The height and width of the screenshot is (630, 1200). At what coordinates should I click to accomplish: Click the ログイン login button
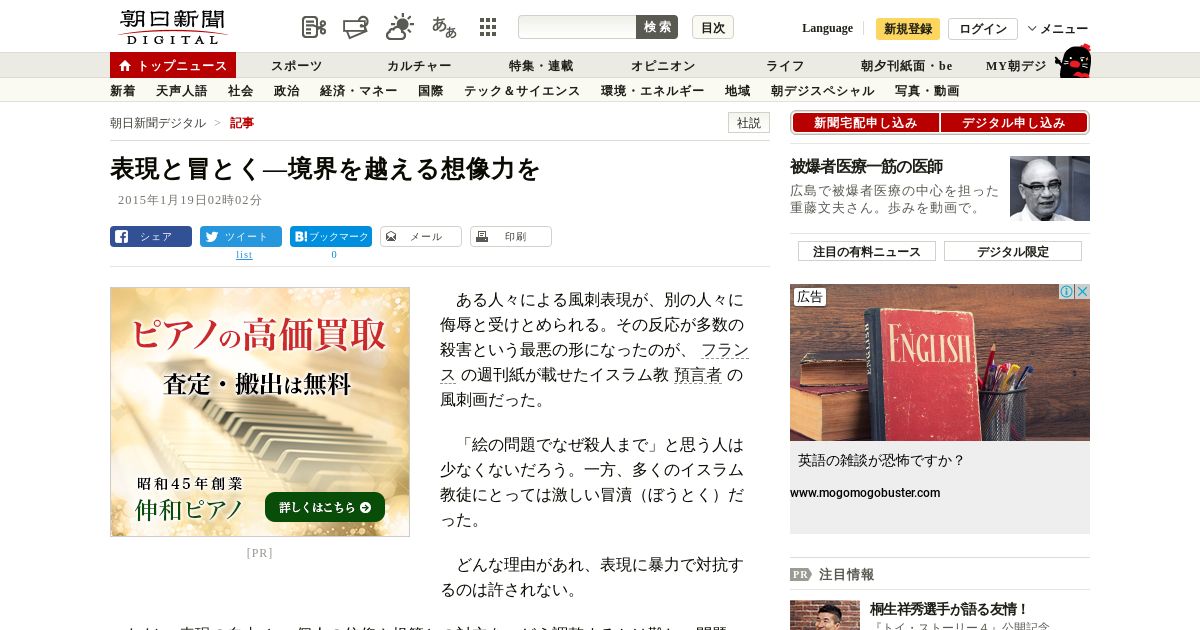click(x=983, y=29)
